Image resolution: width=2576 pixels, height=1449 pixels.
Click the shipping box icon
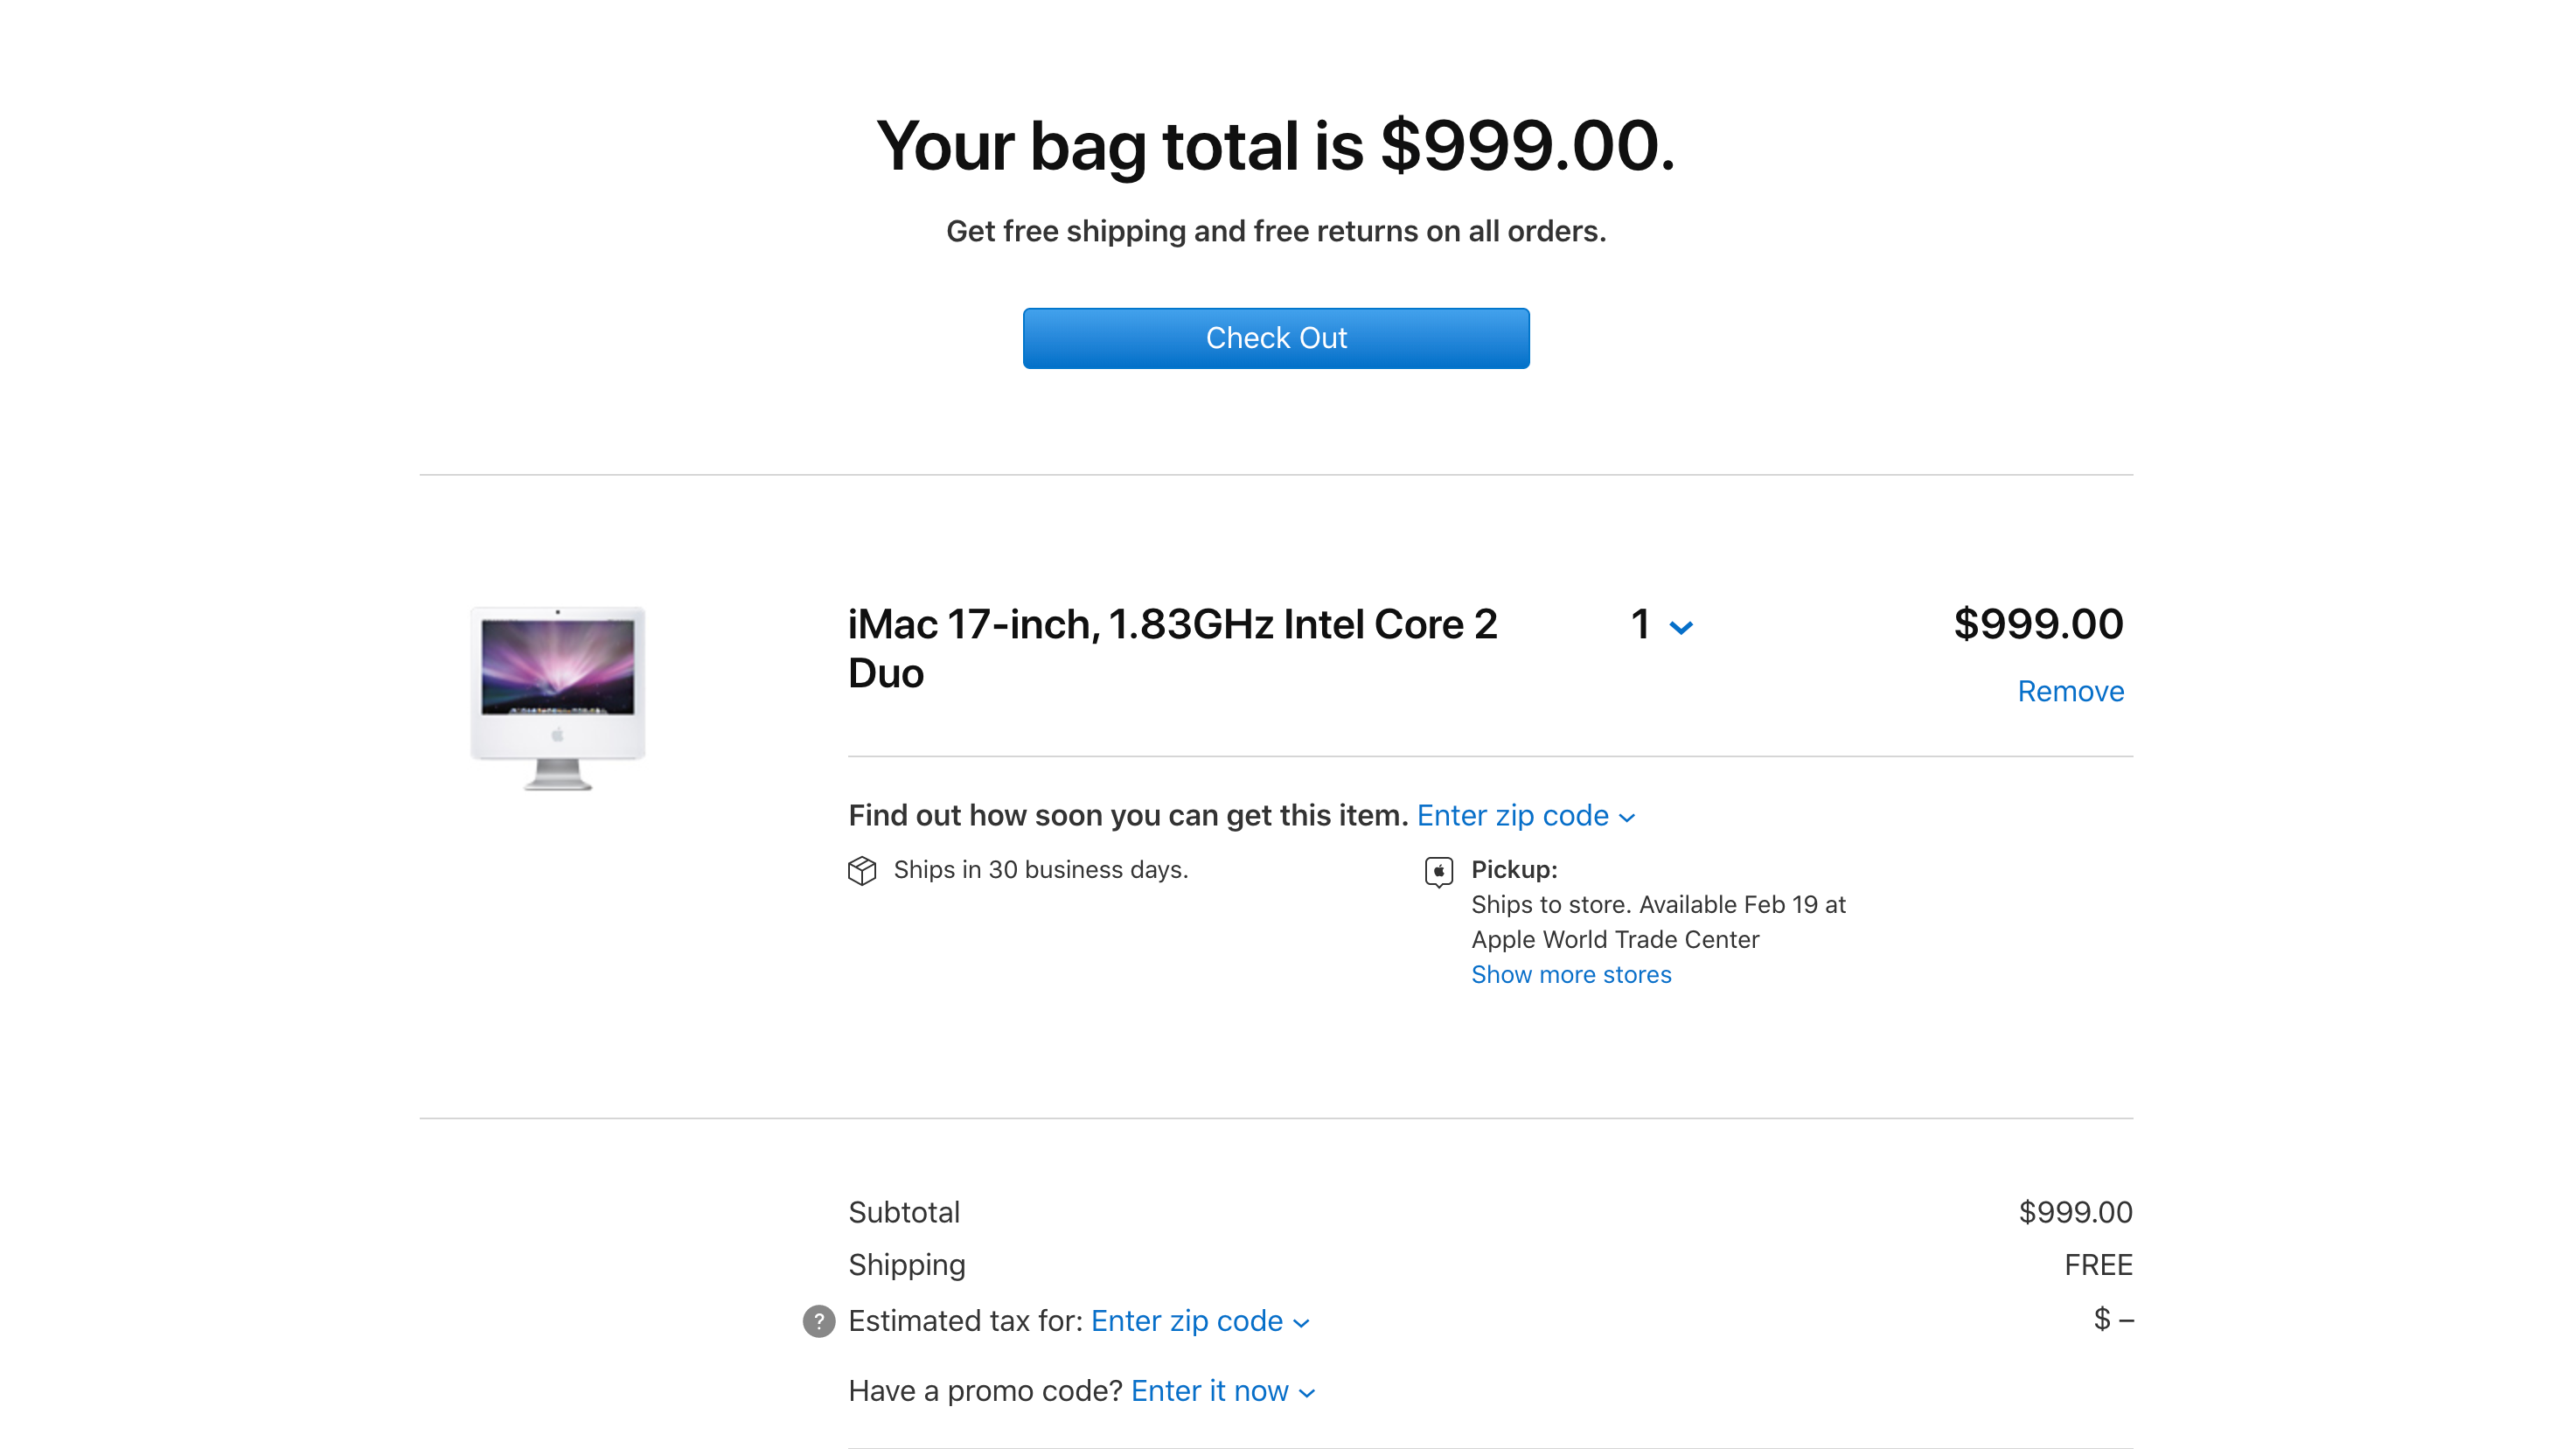click(x=862, y=871)
